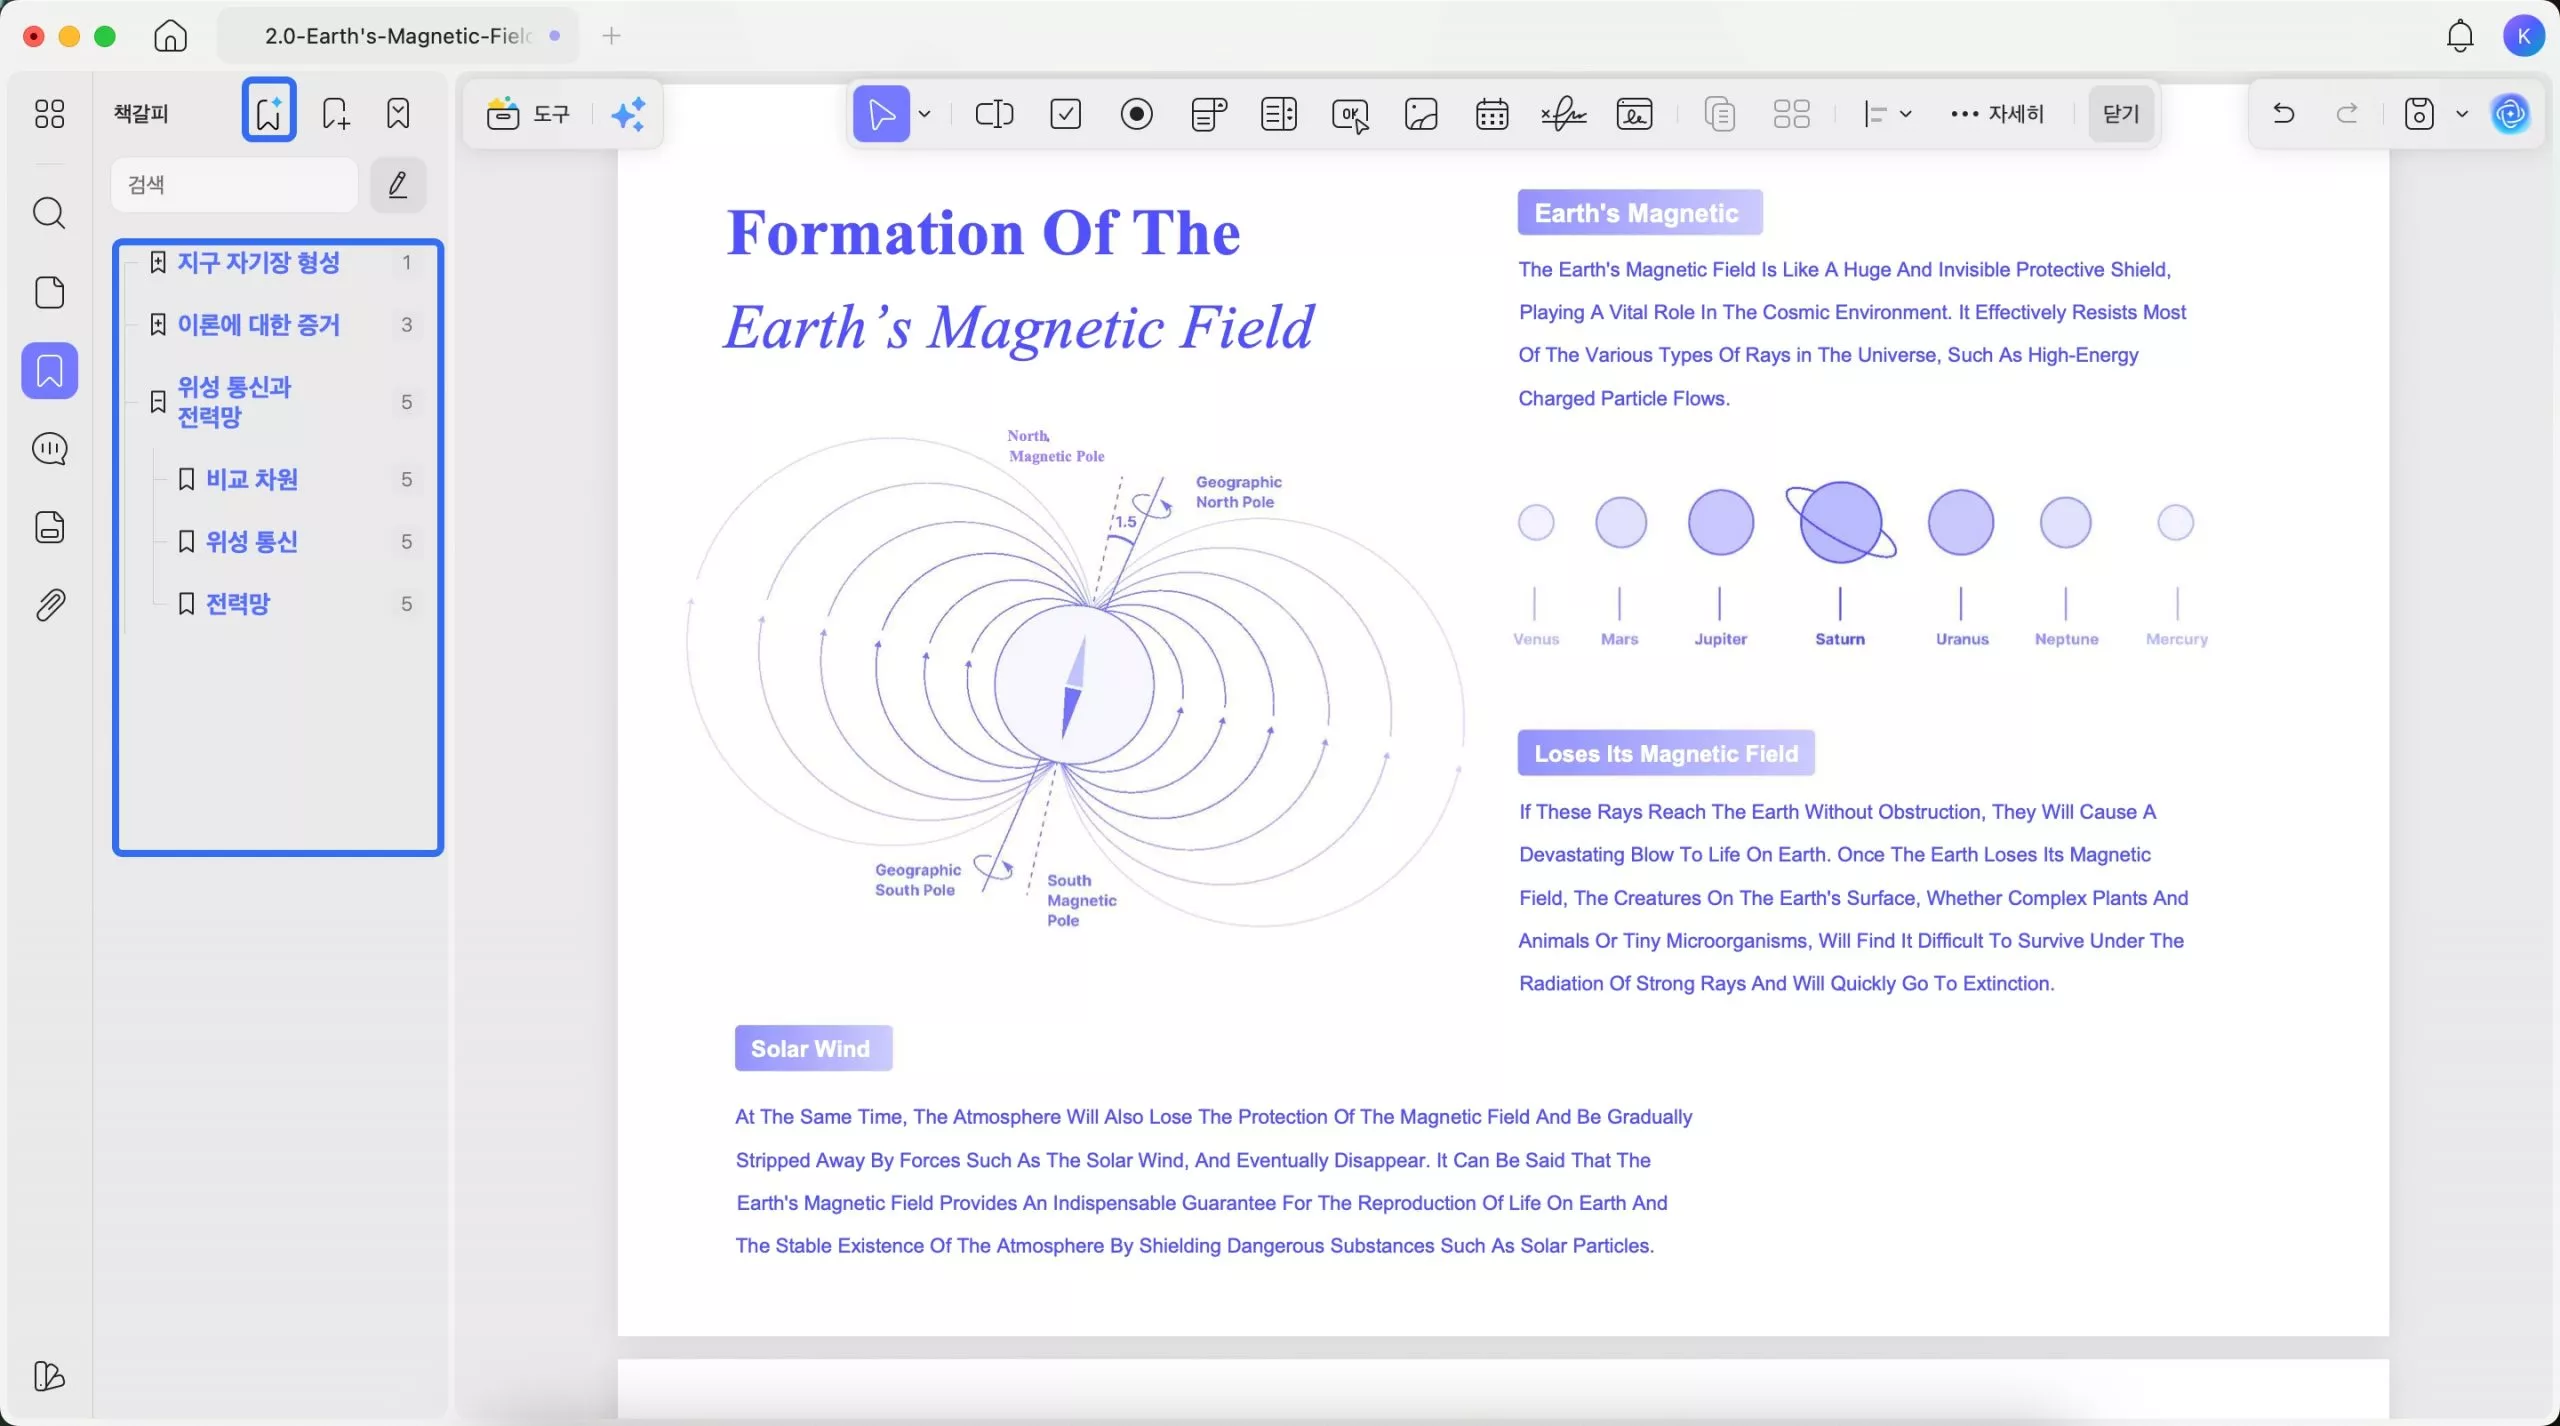Screen dimensions: 2560x1426
Task: Open the 도구 tools button
Action: pos(528,114)
